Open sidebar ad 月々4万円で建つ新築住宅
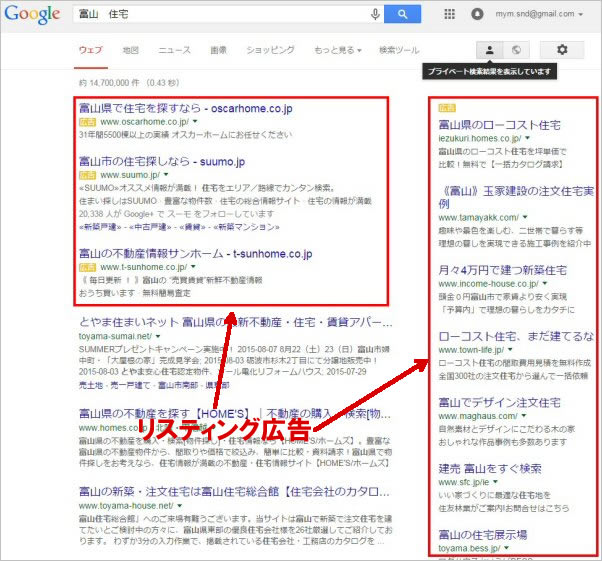 503,270
